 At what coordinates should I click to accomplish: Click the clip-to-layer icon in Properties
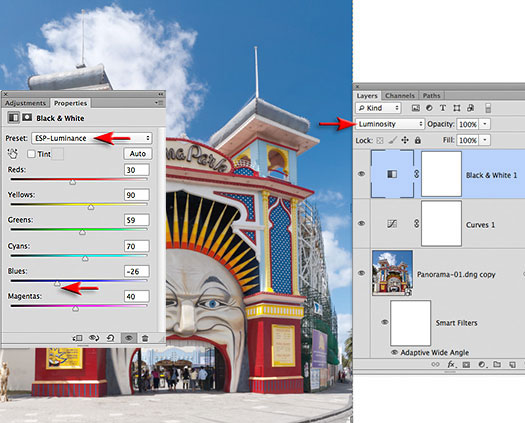[x=77, y=338]
